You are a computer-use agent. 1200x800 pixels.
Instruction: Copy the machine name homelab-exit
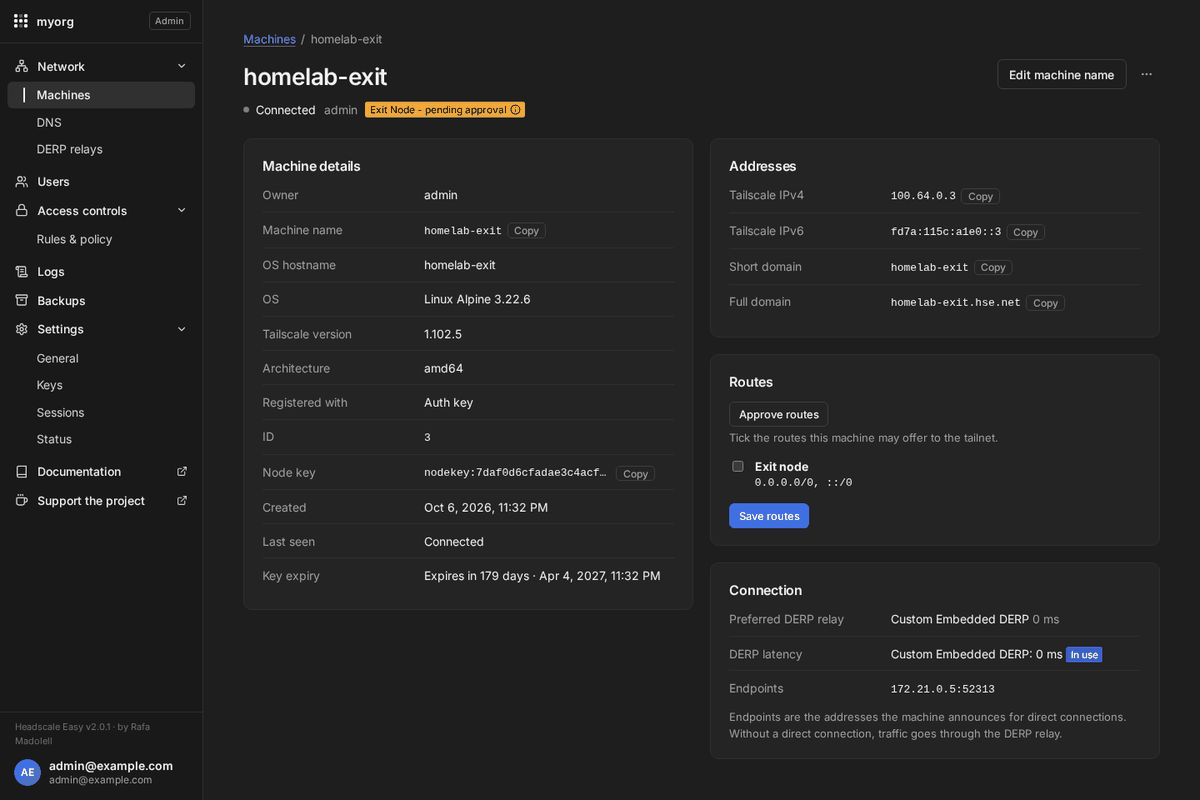(x=527, y=231)
